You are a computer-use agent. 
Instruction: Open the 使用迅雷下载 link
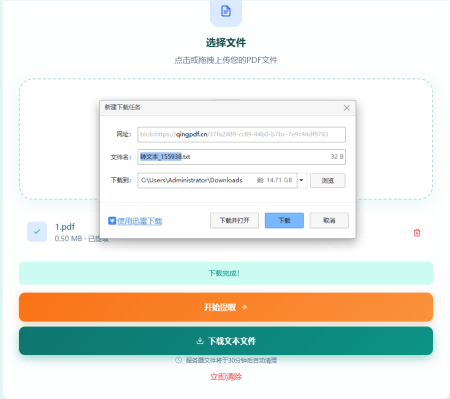140,221
